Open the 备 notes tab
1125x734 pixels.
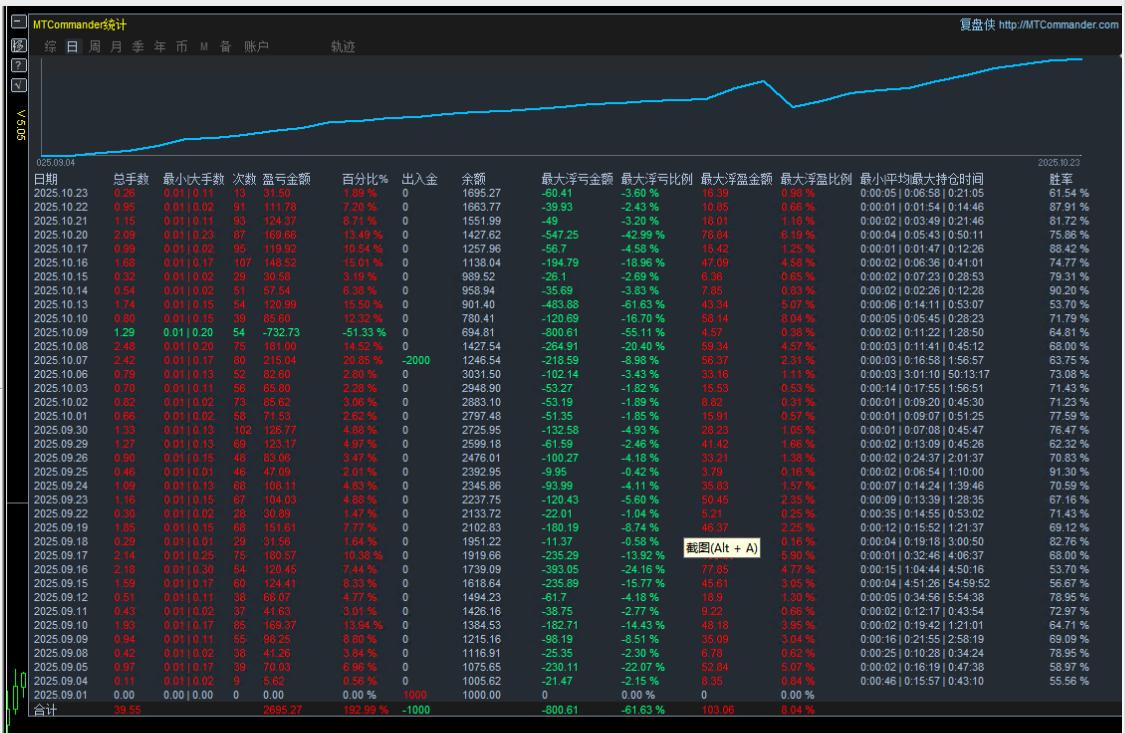[x=226, y=47]
